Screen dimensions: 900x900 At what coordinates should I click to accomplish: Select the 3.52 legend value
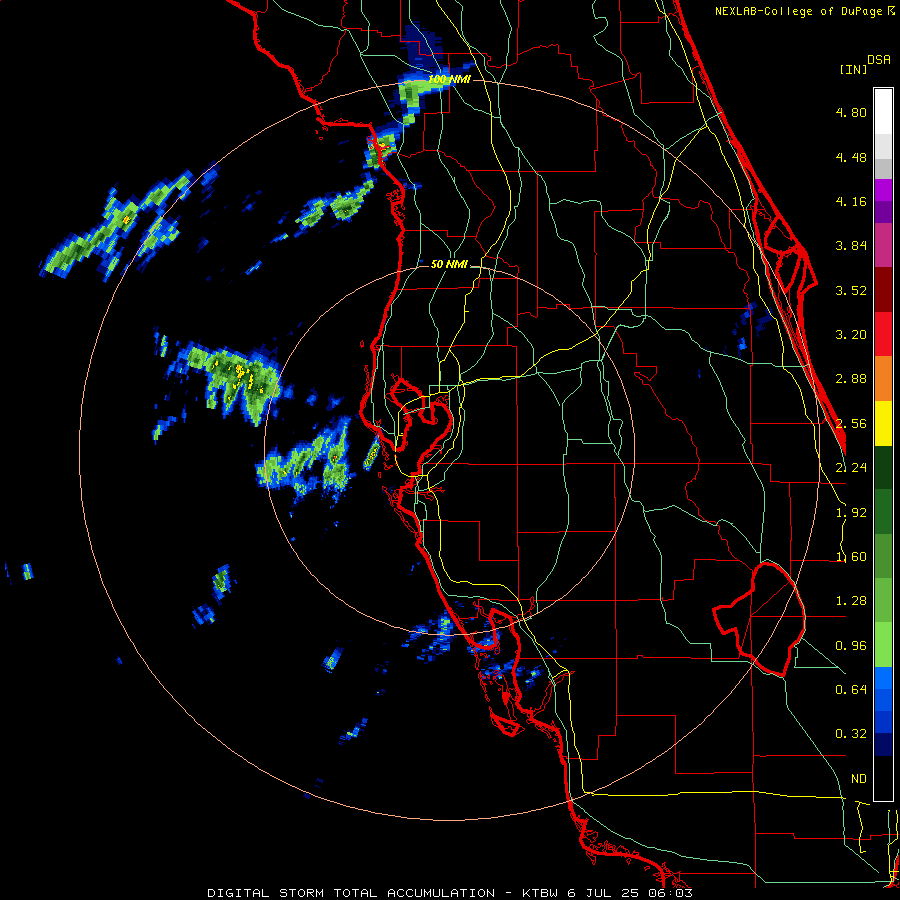(x=851, y=290)
